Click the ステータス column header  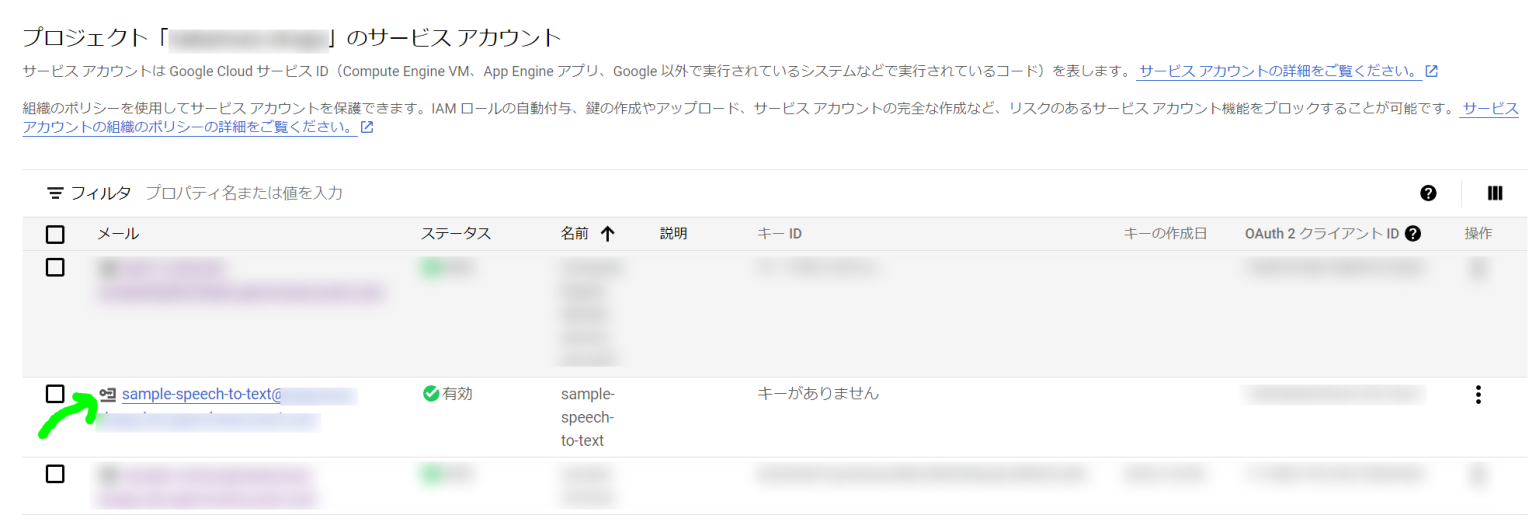click(x=455, y=234)
